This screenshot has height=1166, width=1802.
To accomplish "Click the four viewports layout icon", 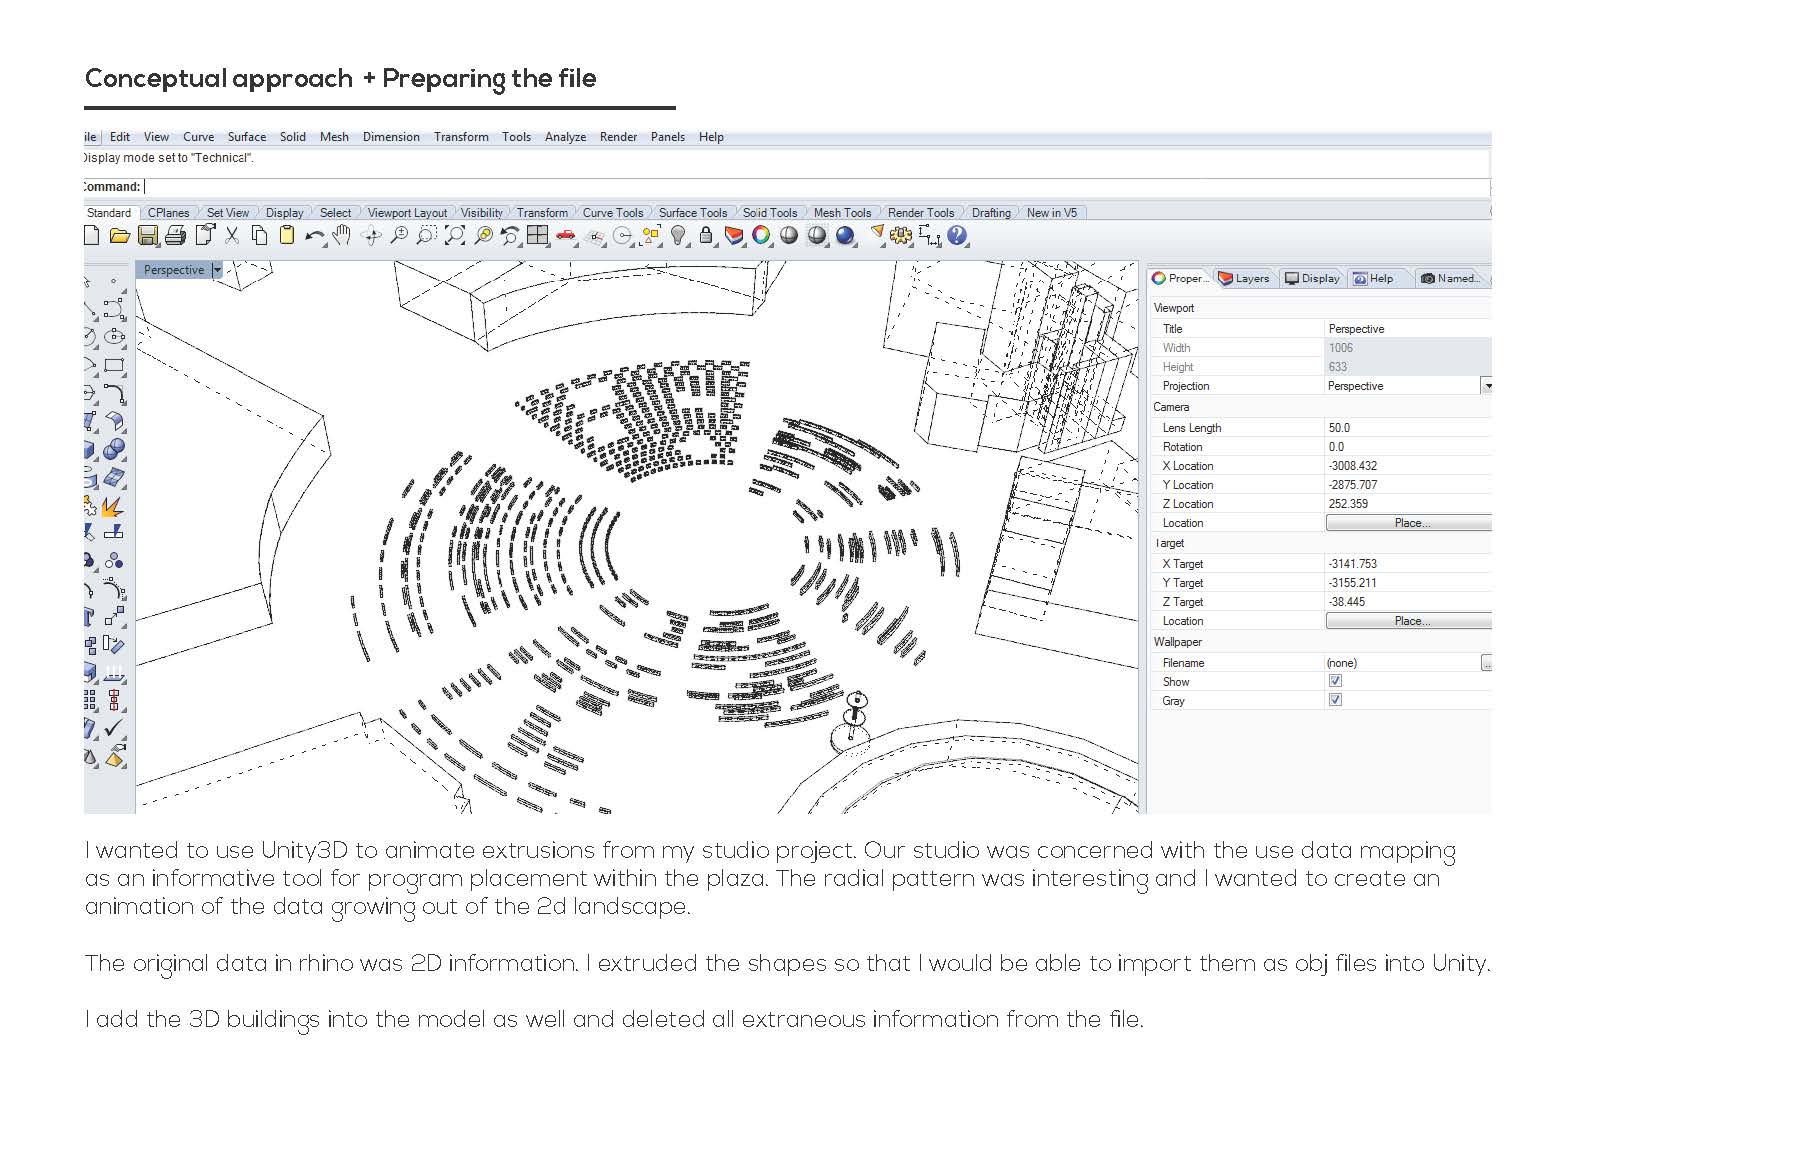I will coord(538,240).
